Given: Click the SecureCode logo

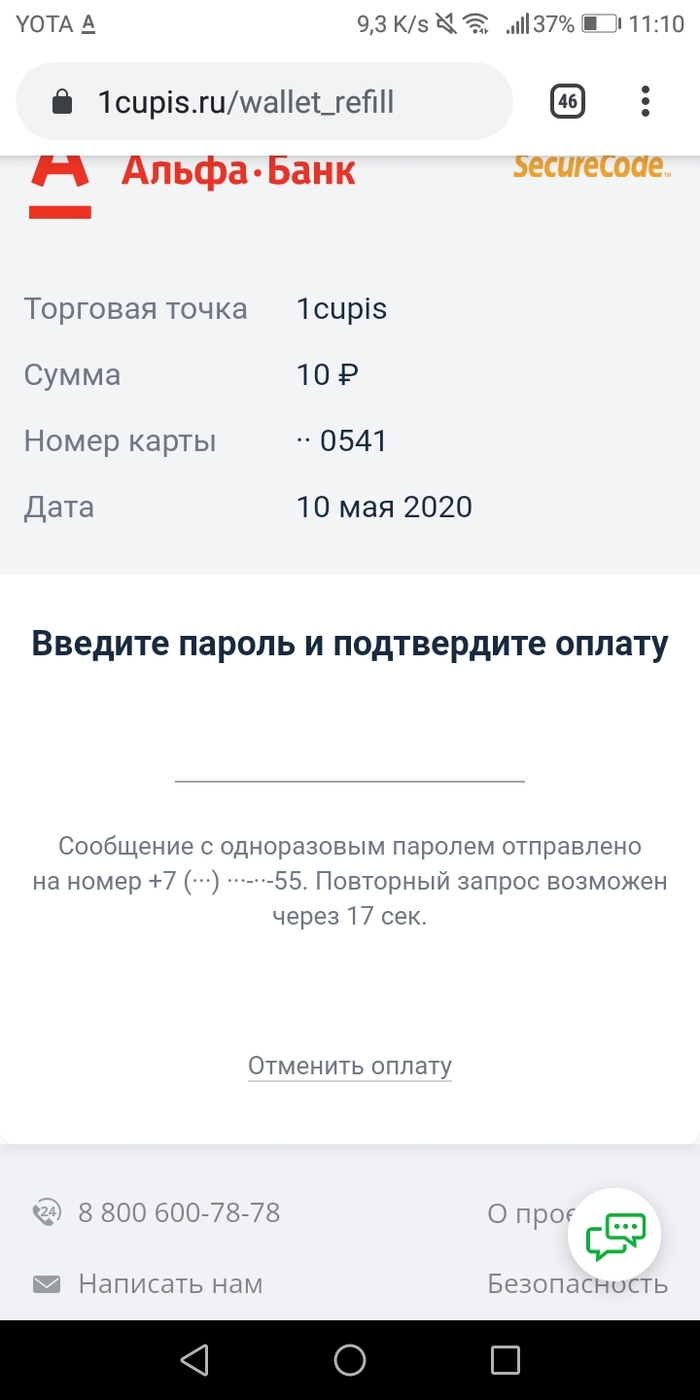Looking at the screenshot, I should [590, 165].
